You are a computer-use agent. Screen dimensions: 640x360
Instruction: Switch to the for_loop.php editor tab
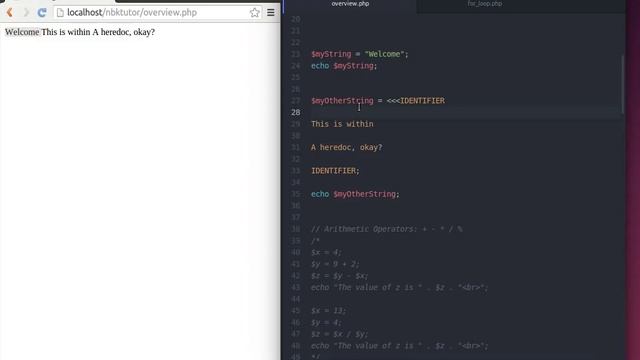click(x=485, y=4)
